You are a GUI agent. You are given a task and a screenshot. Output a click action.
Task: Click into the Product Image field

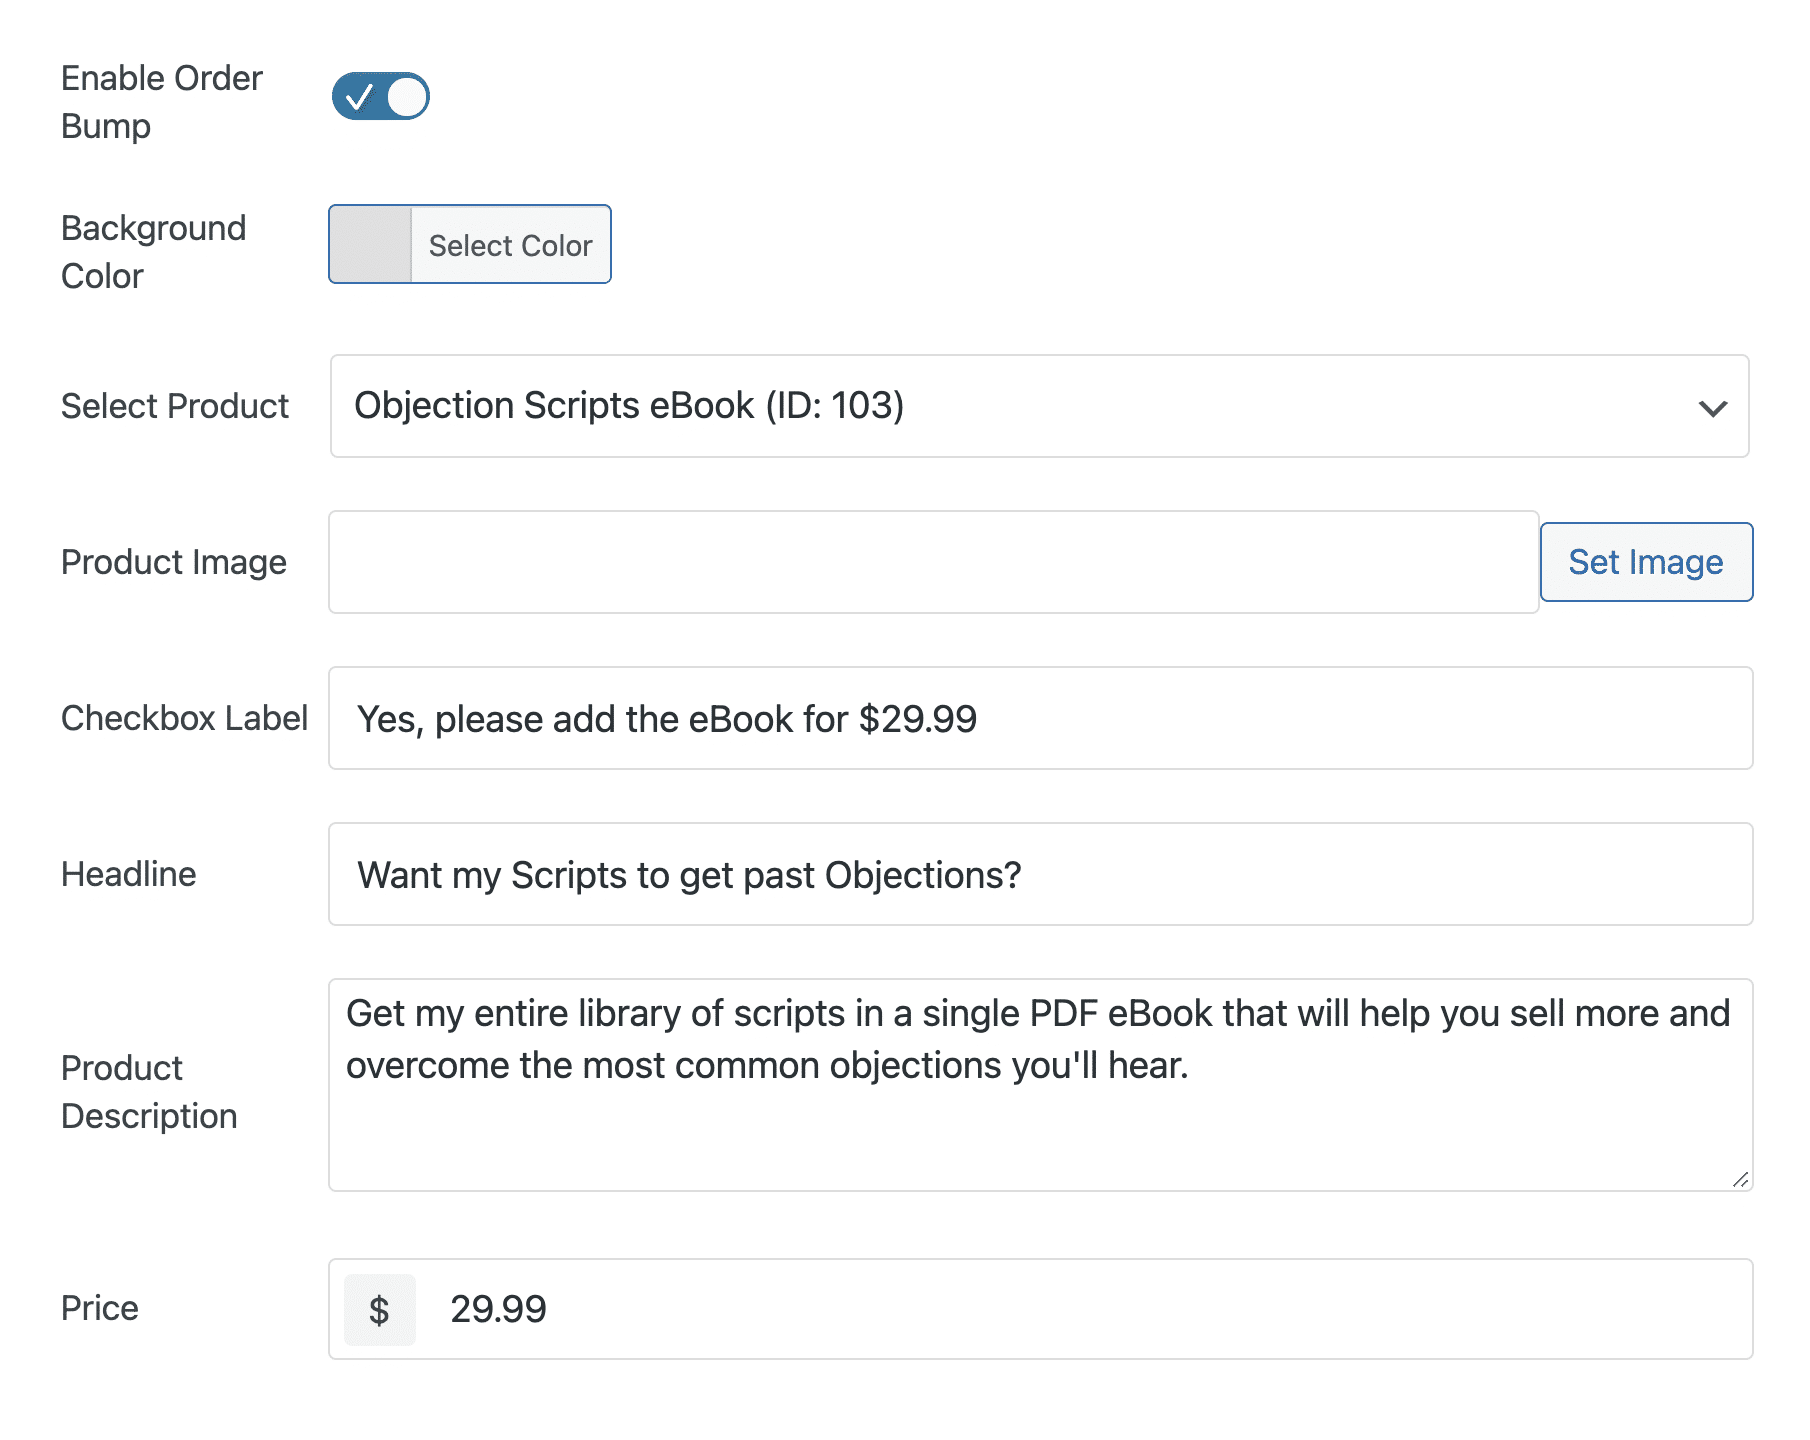932,562
